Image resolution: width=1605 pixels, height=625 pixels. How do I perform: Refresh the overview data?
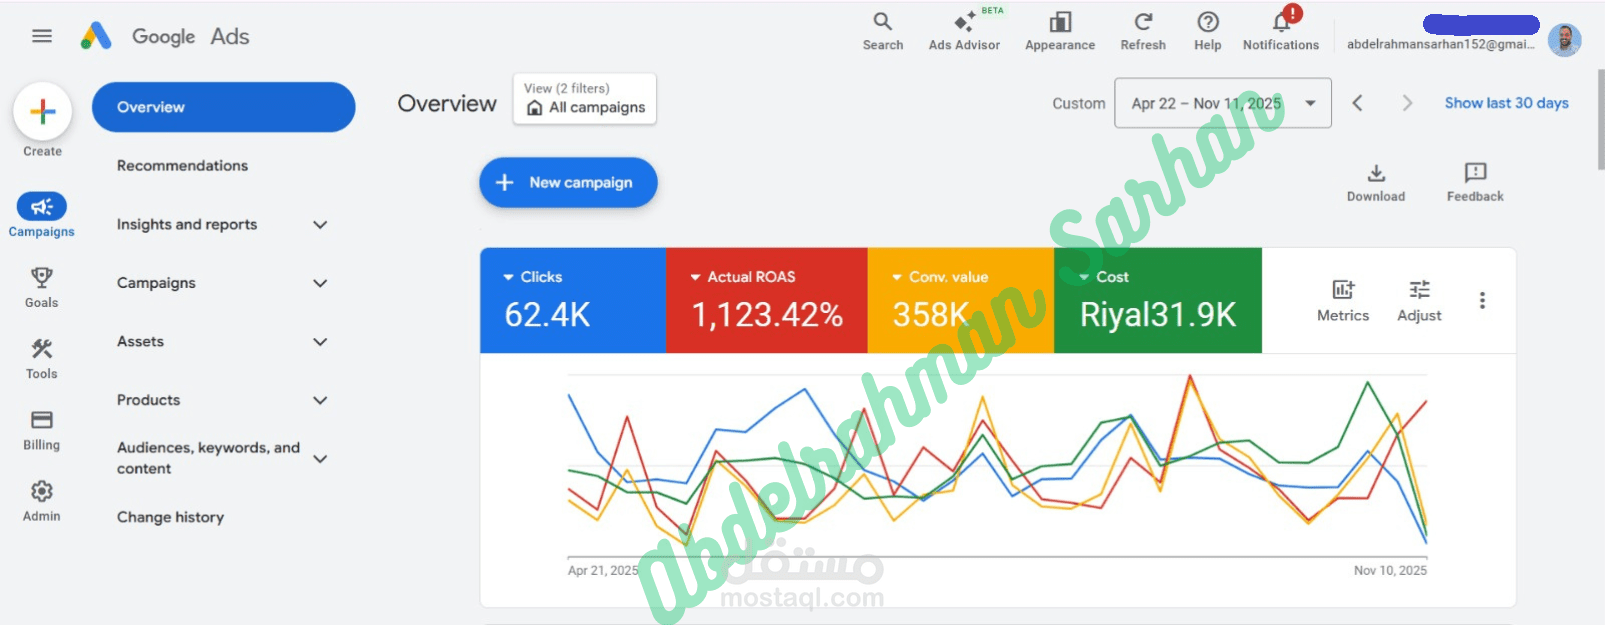pos(1143,31)
